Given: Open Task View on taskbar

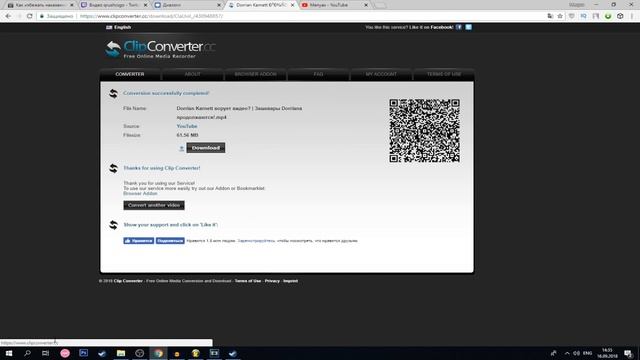Looking at the screenshot, I should (x=45, y=353).
